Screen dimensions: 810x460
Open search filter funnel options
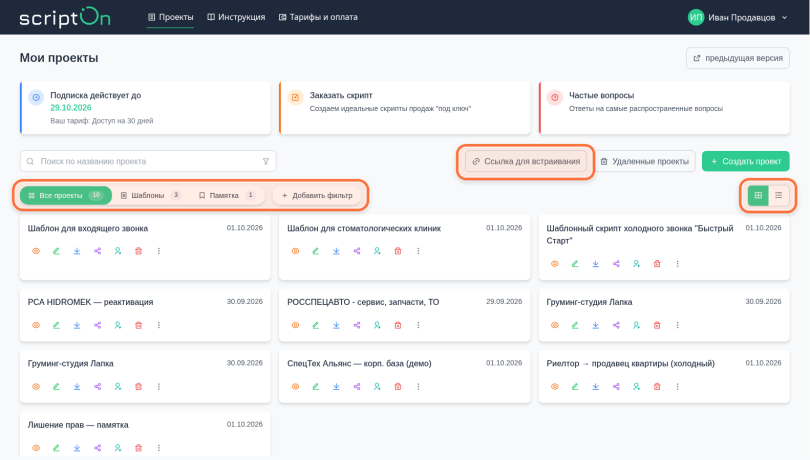266,161
